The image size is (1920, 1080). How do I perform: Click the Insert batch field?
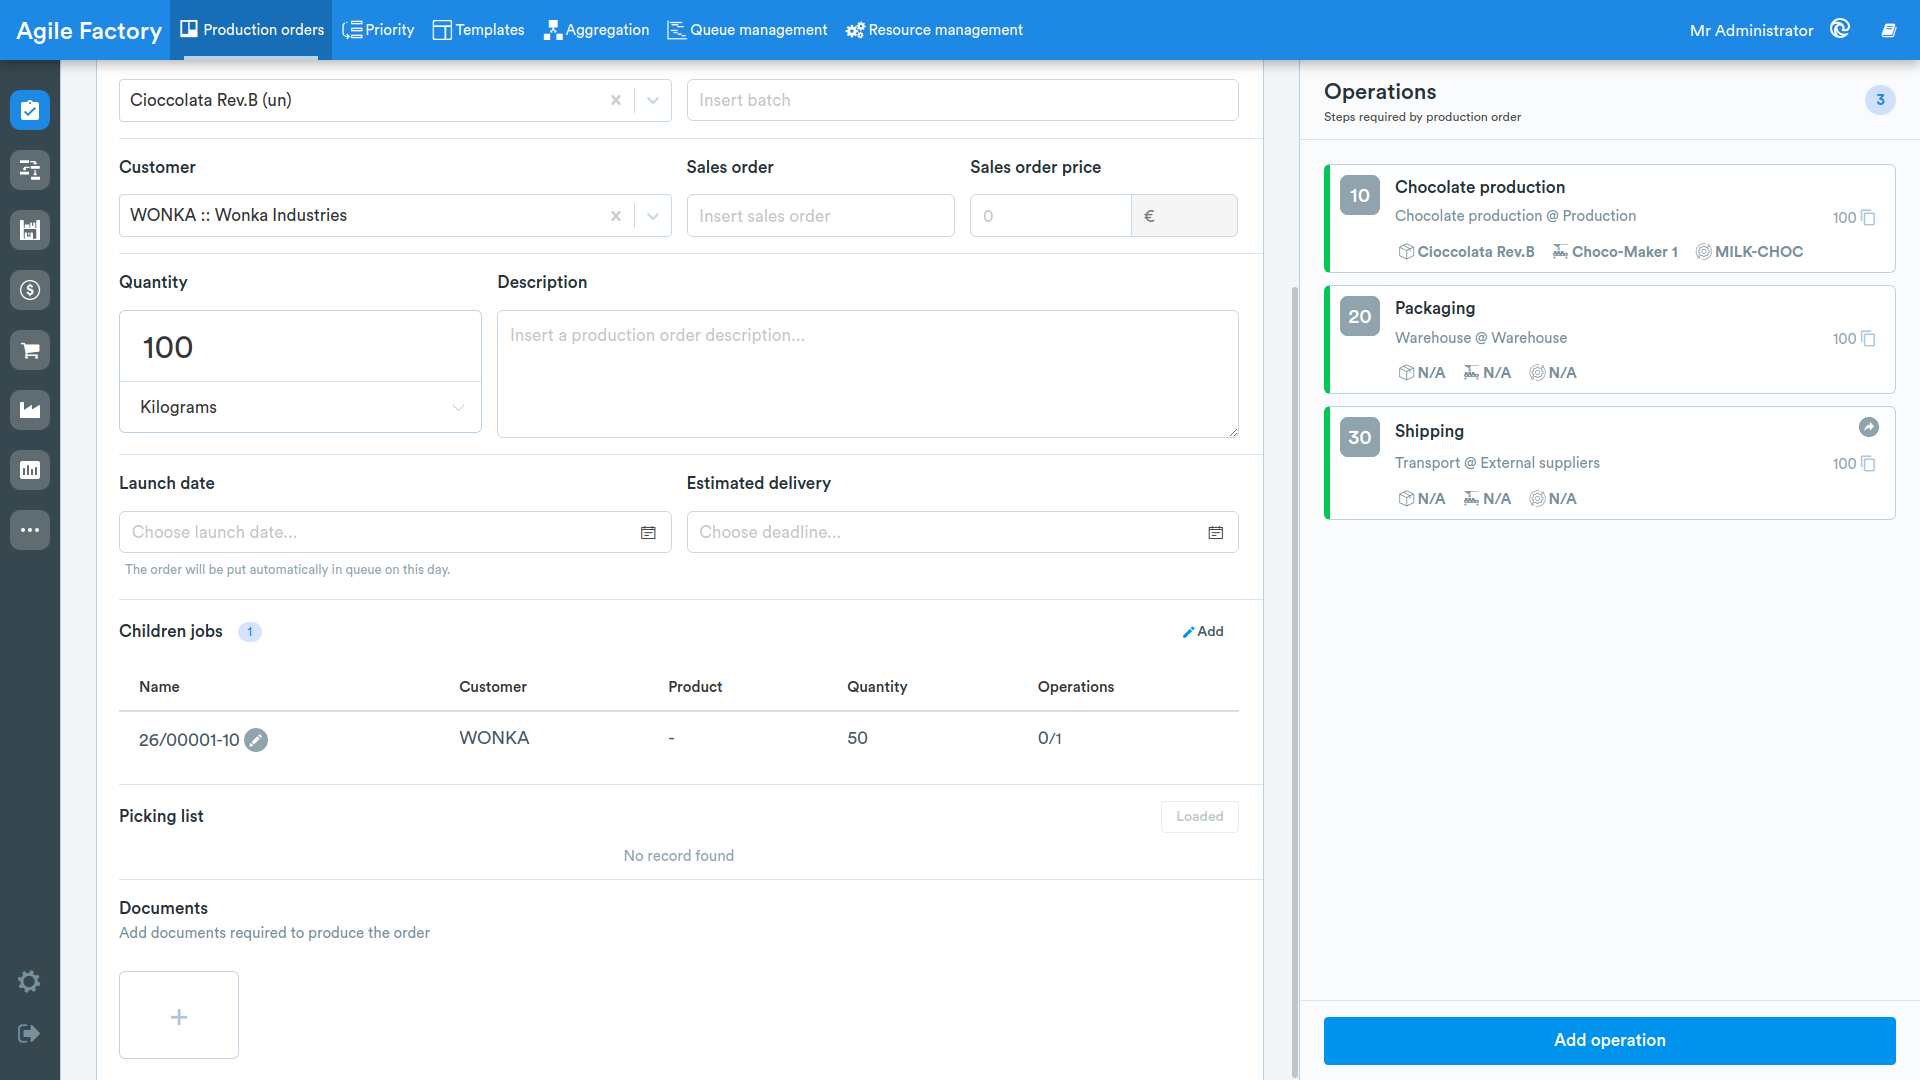coord(962,100)
